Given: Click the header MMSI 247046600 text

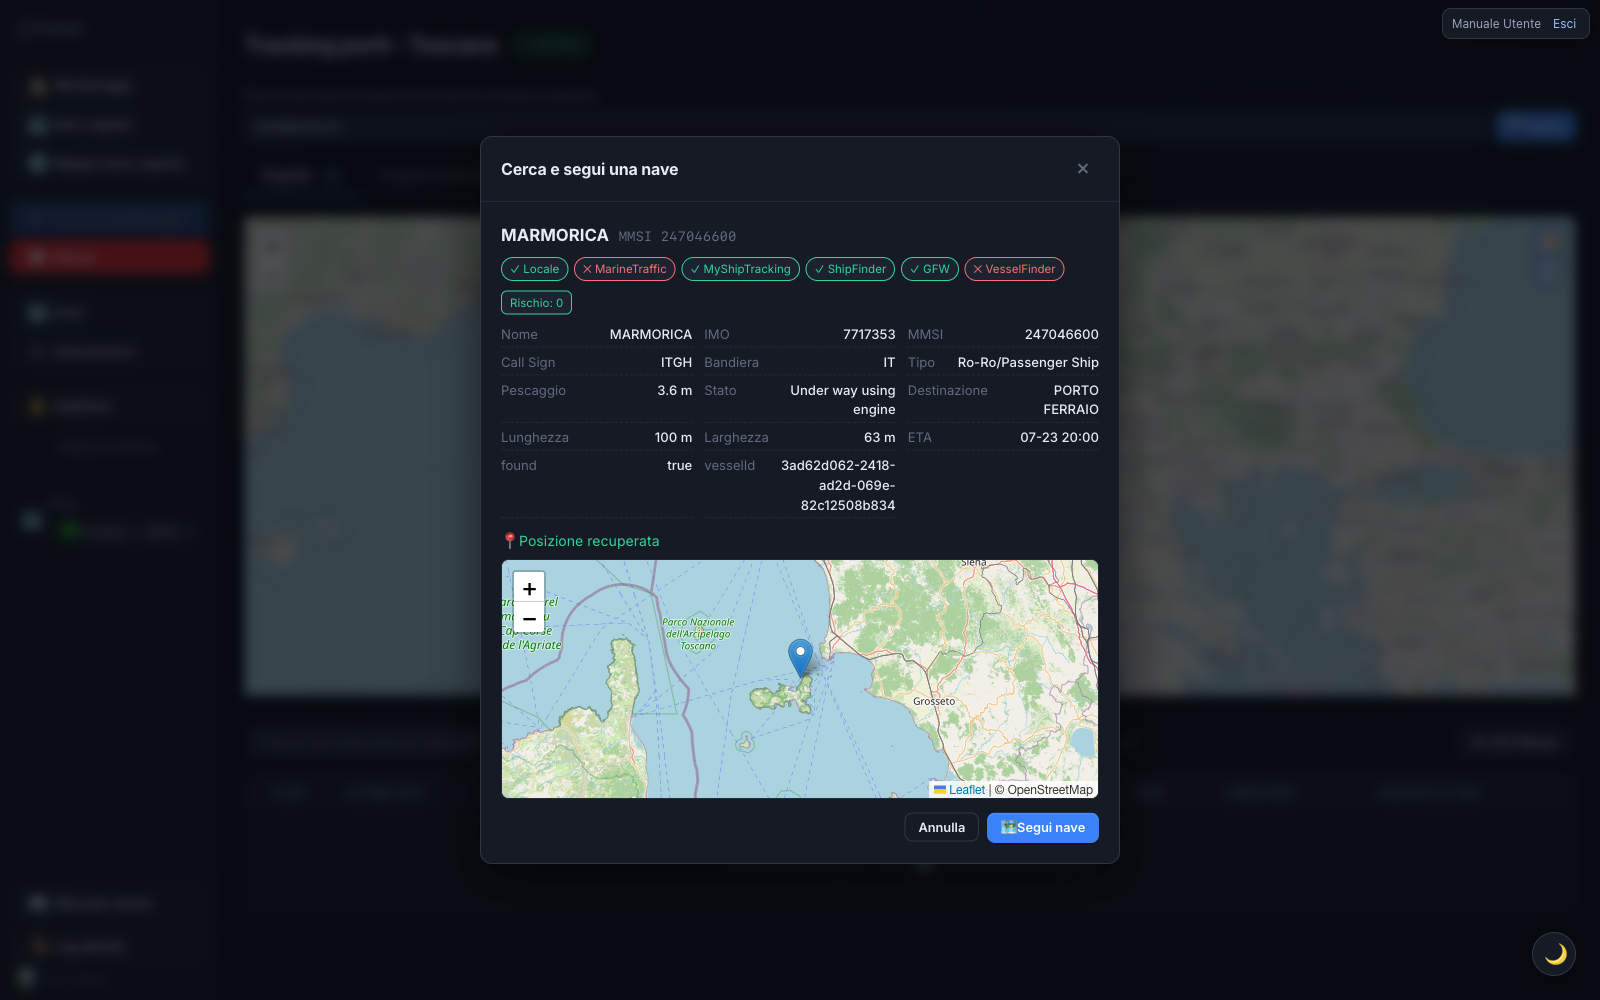Looking at the screenshot, I should [677, 237].
